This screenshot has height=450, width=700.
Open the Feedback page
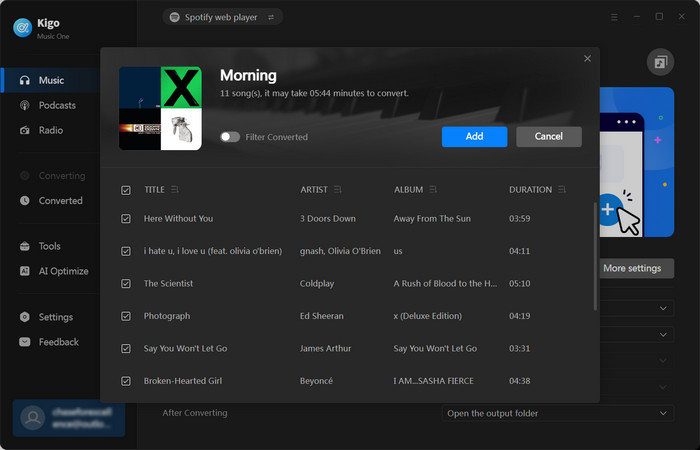58,342
